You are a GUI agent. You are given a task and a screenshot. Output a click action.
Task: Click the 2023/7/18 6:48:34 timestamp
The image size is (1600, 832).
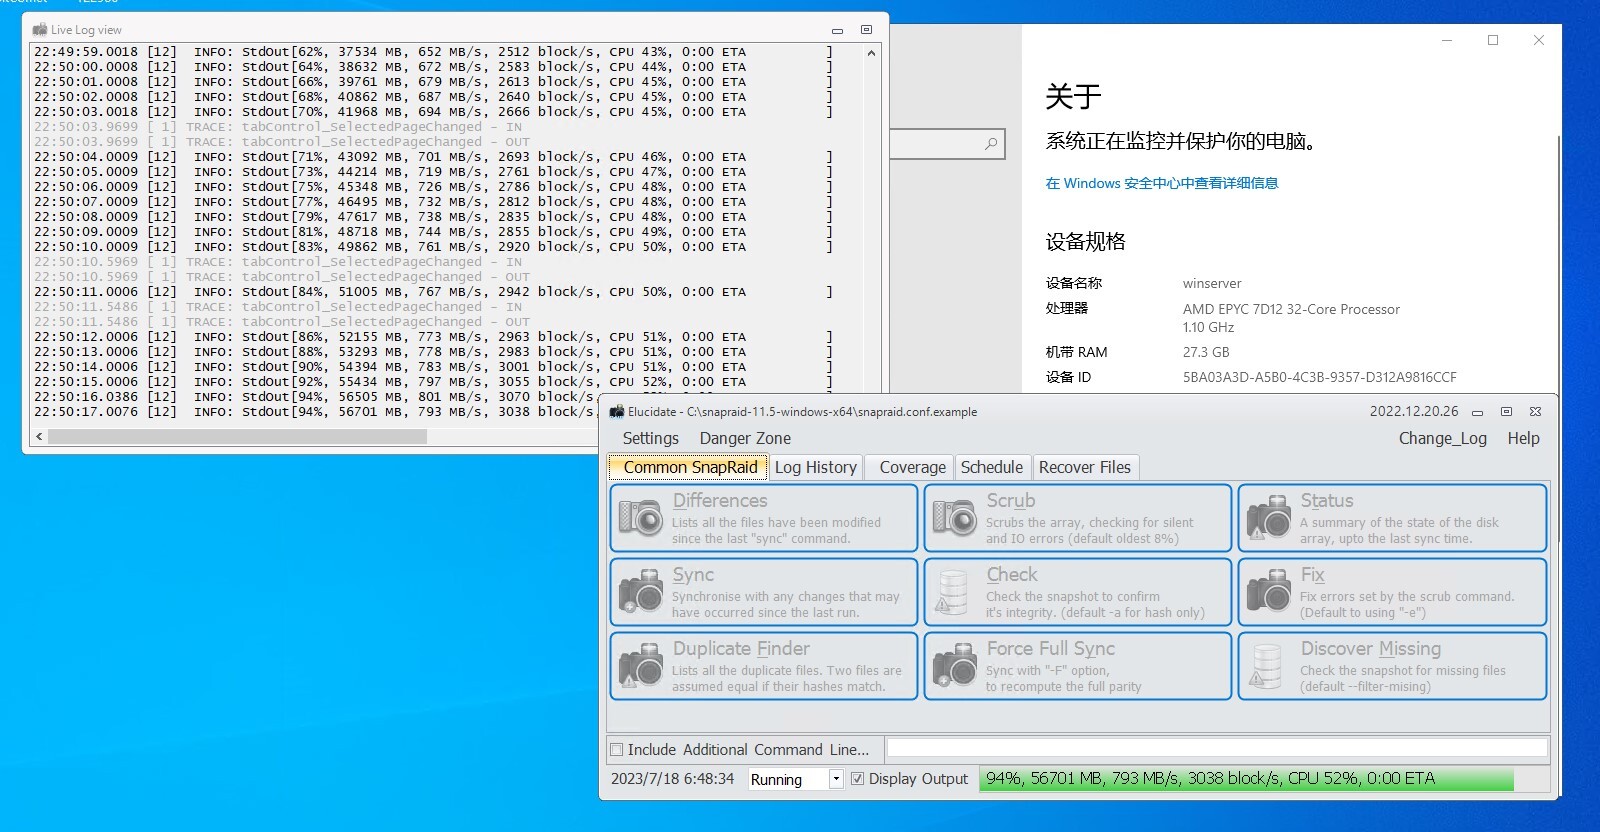[672, 779]
